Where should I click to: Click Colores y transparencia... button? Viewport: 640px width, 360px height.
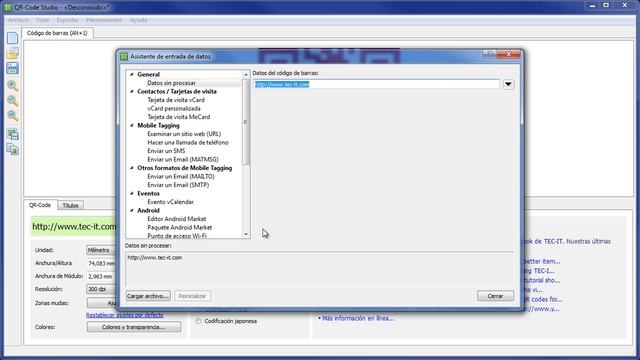133,327
